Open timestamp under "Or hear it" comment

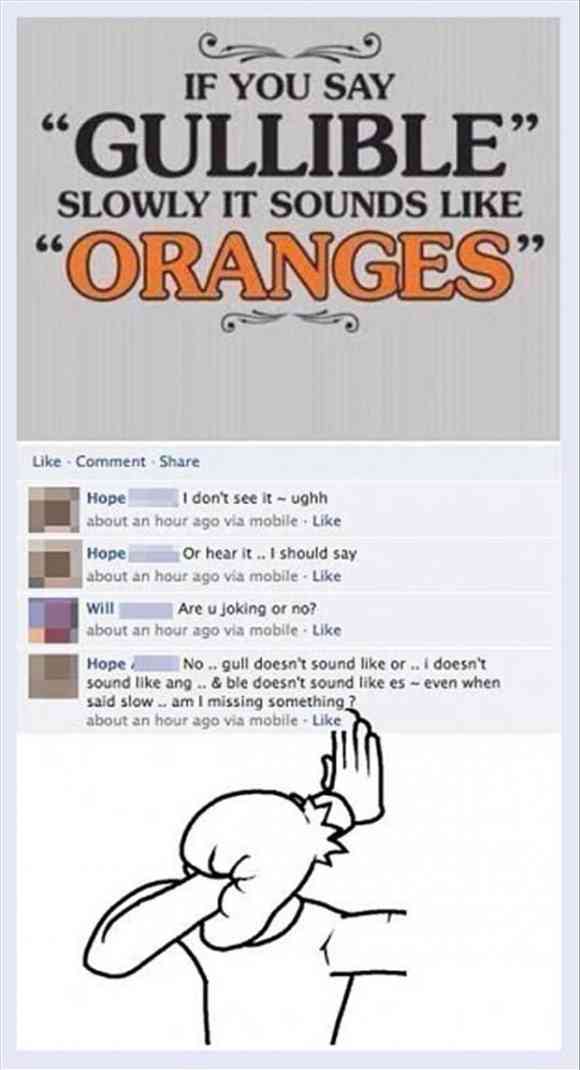click(192, 576)
